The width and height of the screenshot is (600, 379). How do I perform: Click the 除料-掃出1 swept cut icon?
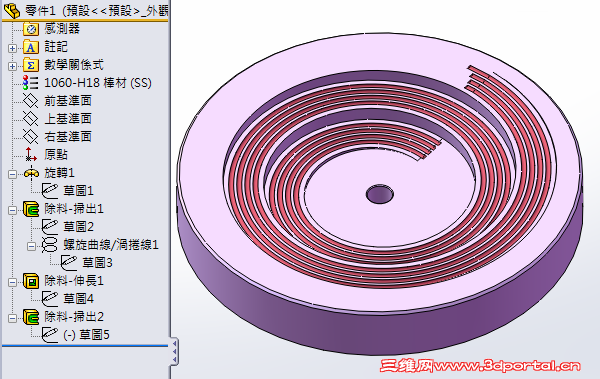click(31, 209)
